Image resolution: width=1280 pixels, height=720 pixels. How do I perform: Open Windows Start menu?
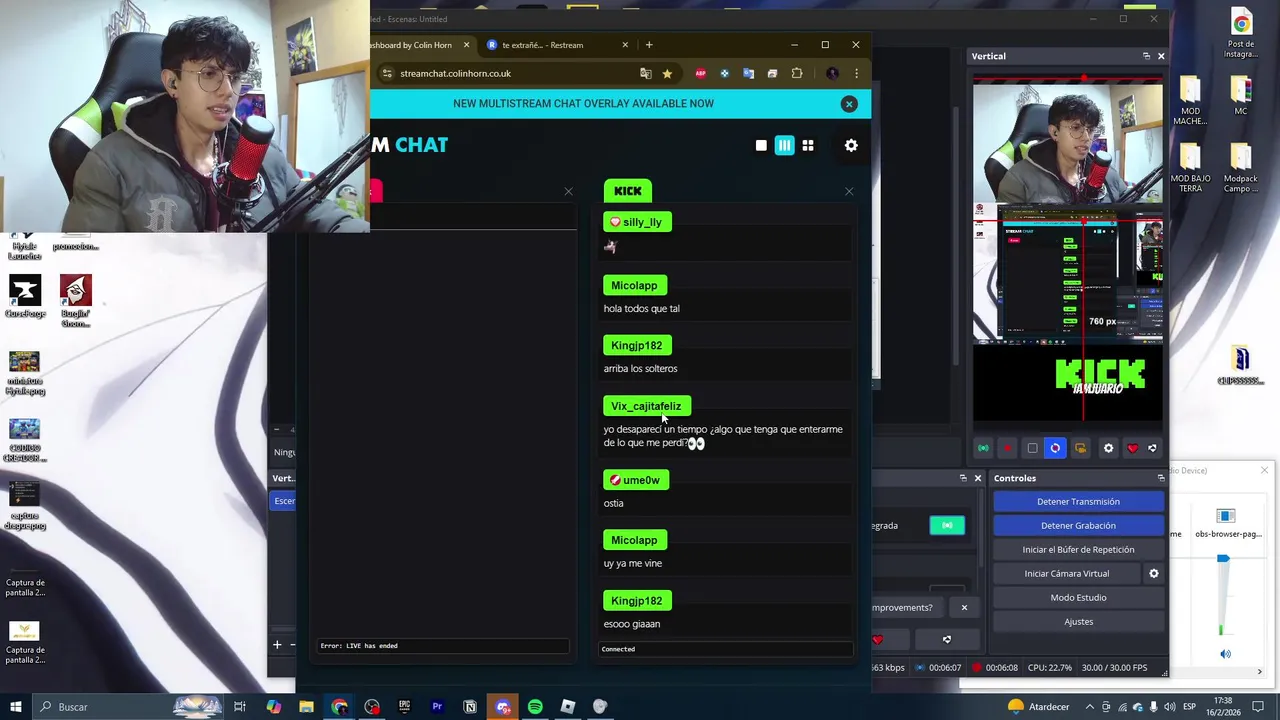coord(15,707)
